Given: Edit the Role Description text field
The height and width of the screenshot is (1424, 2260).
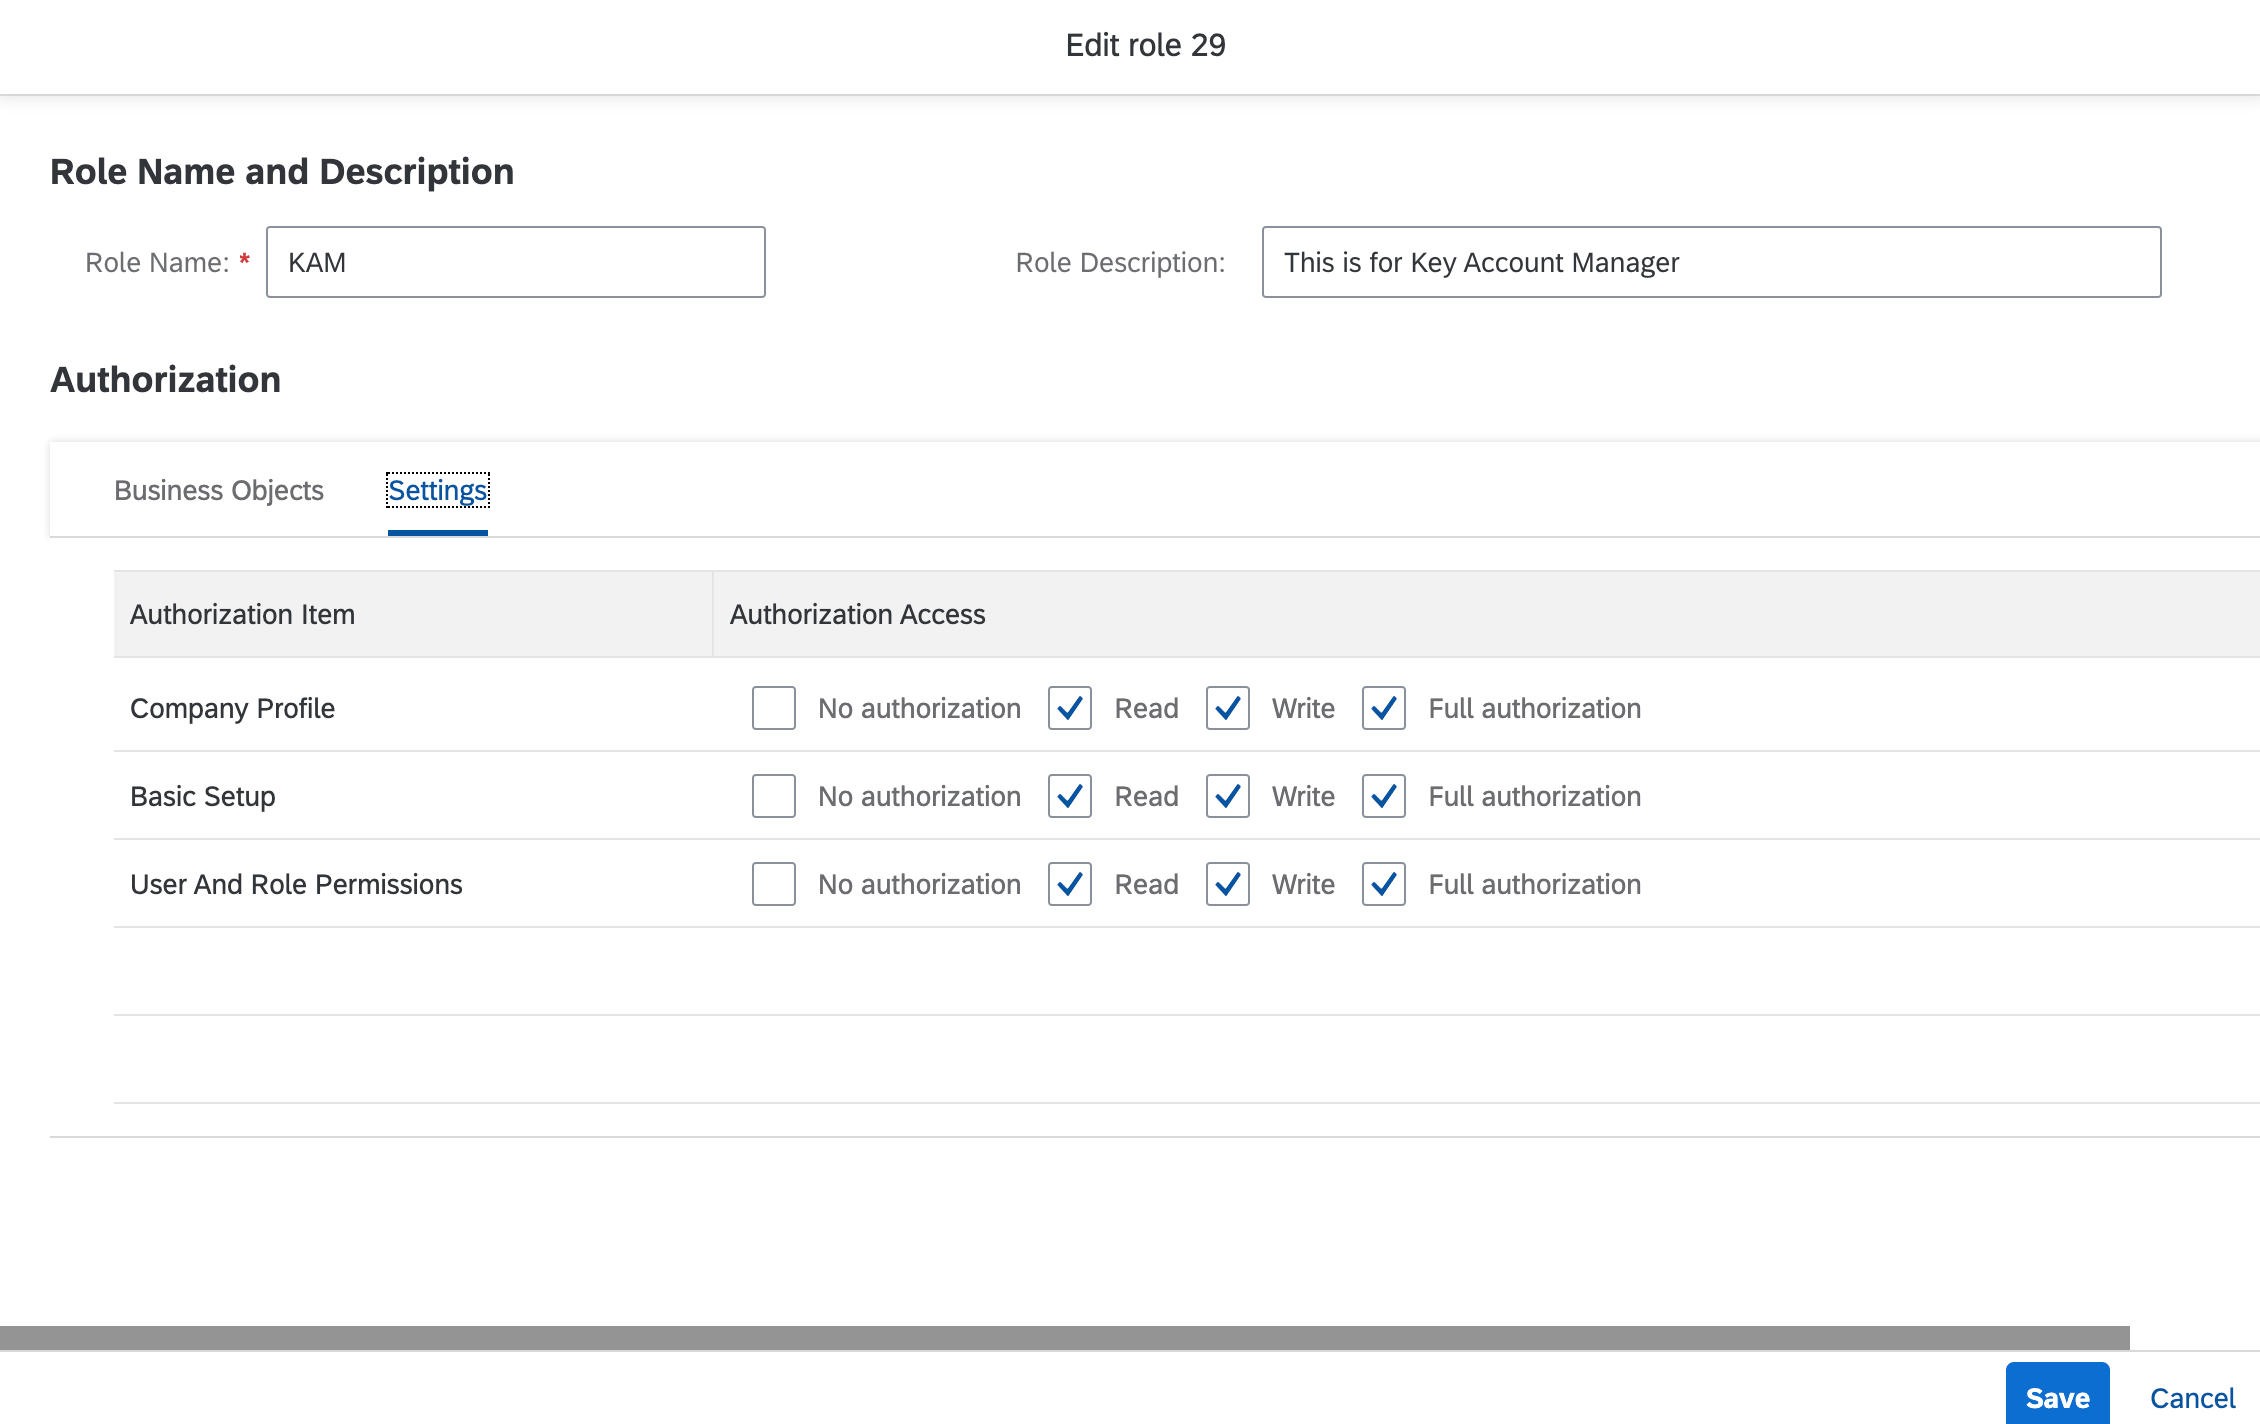Looking at the screenshot, I should pyautogui.click(x=1710, y=262).
